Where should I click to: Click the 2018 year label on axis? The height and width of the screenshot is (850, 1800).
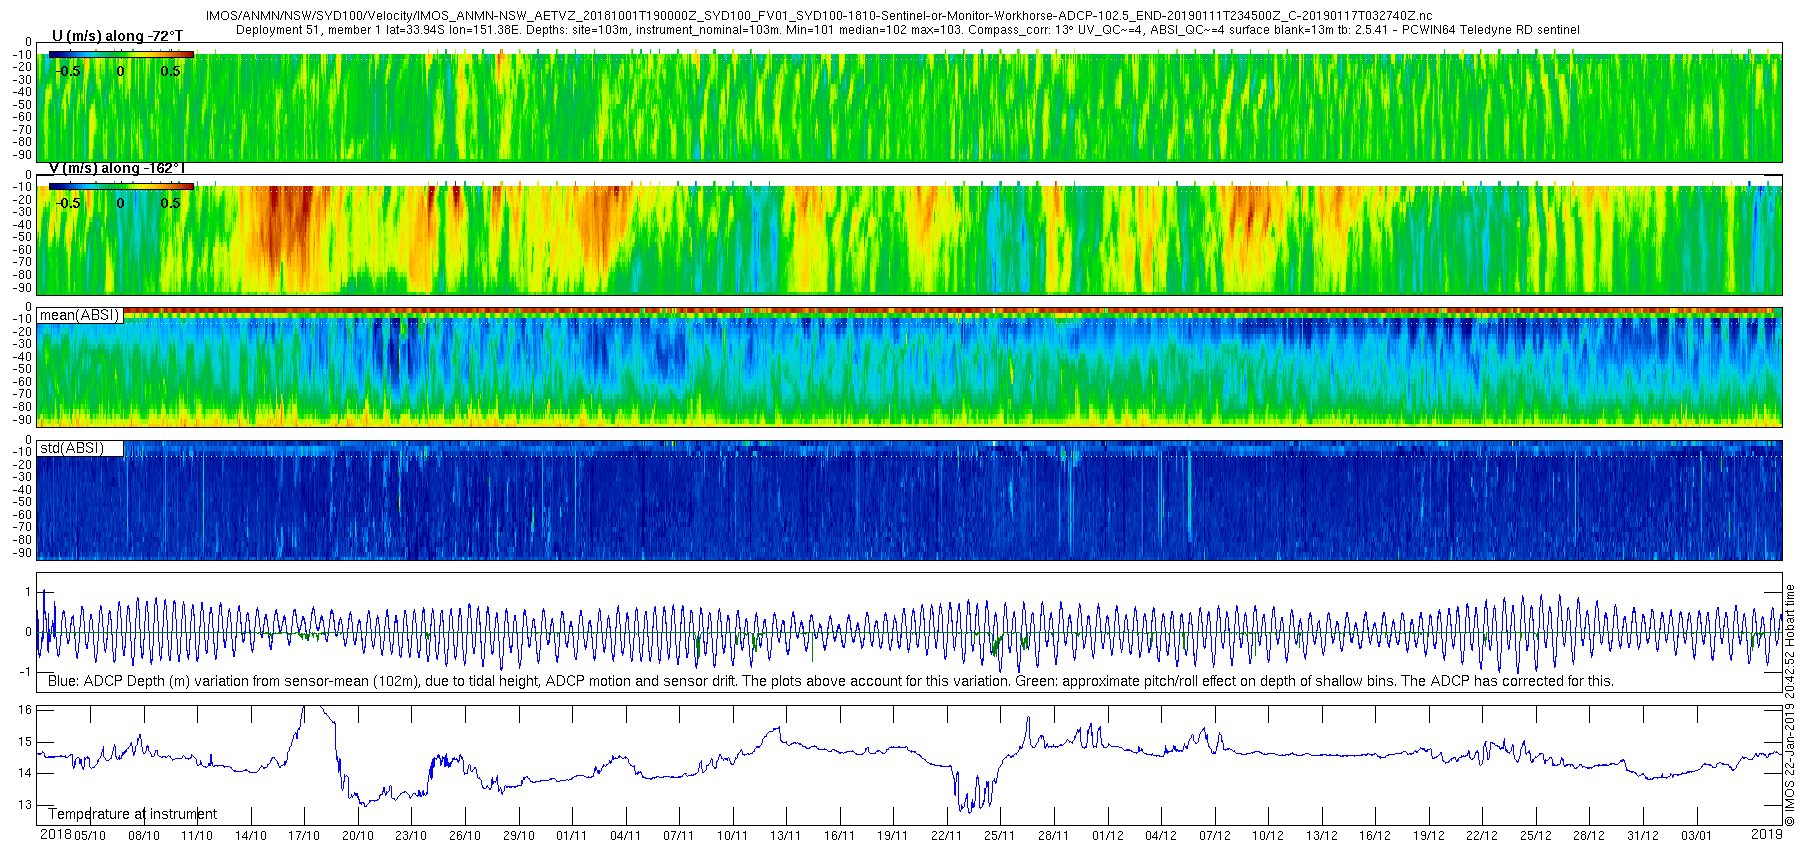tap(55, 835)
